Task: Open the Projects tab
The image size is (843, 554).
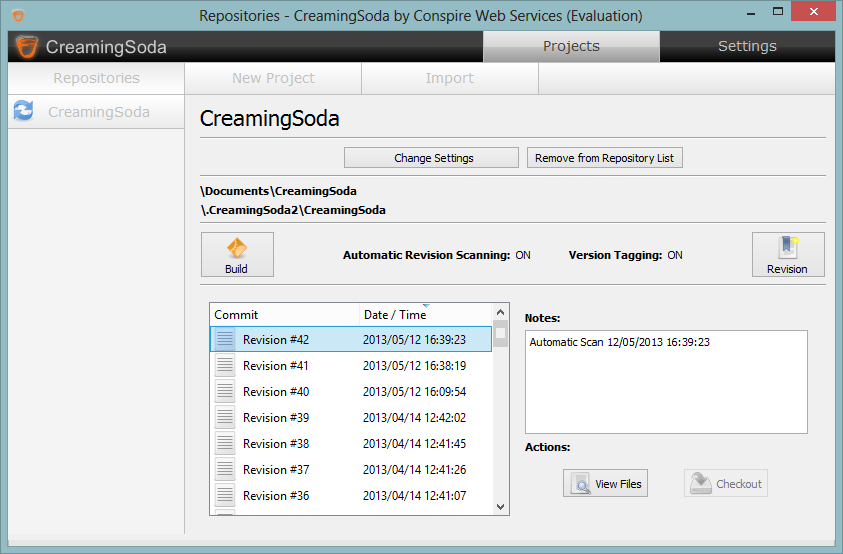Action: click(571, 46)
